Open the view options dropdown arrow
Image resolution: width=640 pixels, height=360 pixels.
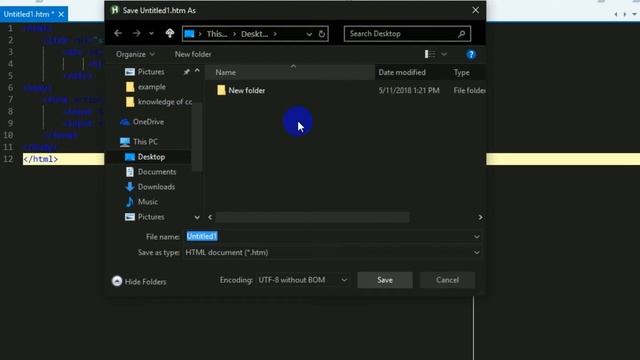coord(444,54)
